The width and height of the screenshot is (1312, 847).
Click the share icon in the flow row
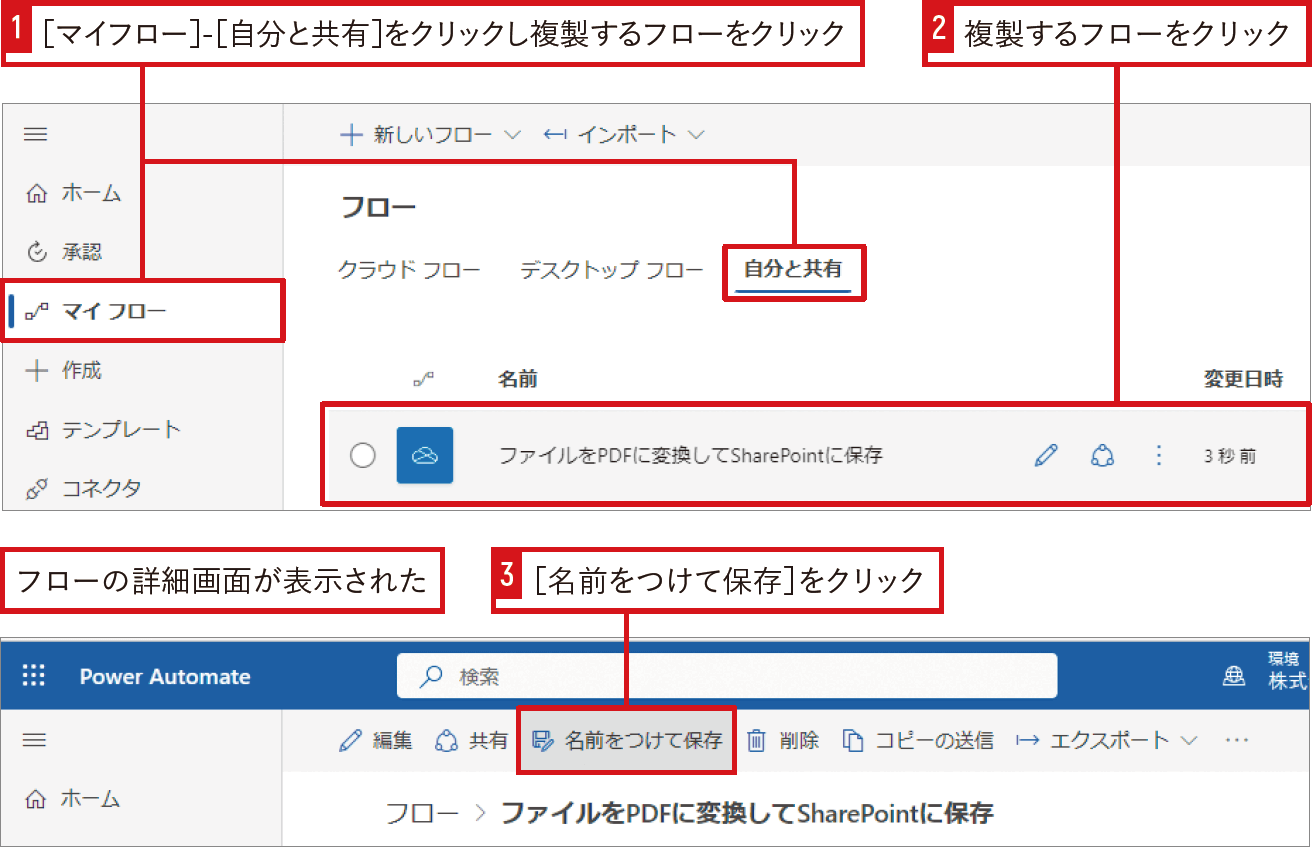[1102, 456]
